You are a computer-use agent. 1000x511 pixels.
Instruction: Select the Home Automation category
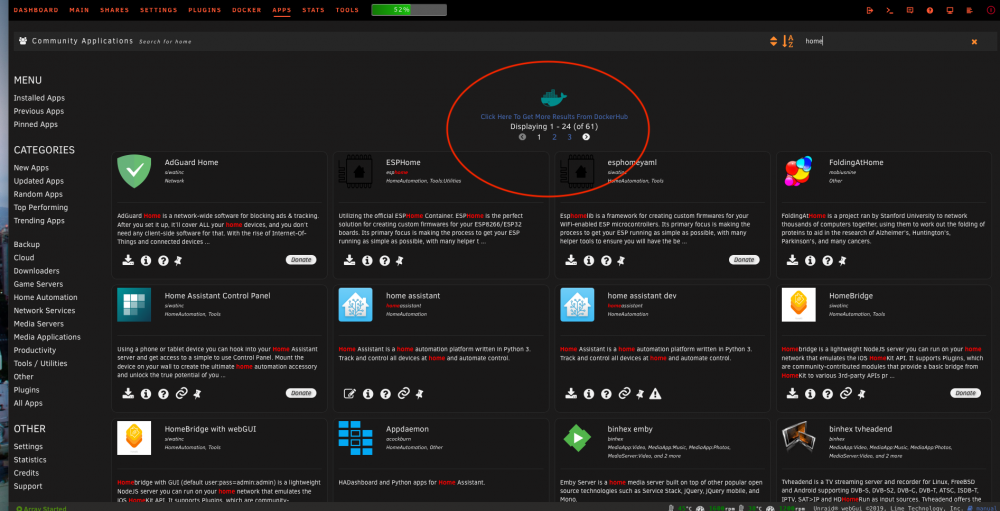click(45, 297)
